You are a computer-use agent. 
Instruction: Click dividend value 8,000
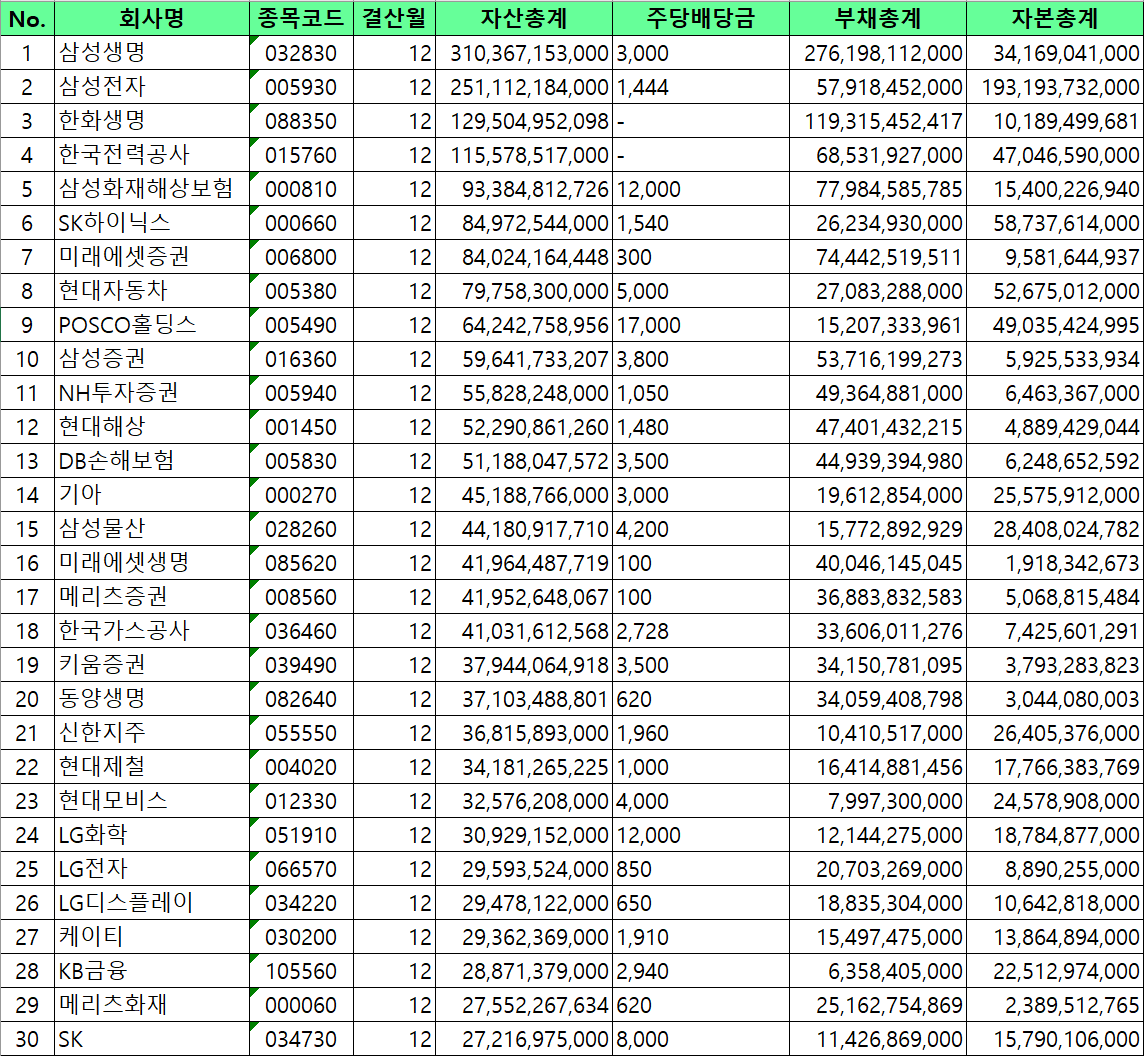[x=700, y=1039]
